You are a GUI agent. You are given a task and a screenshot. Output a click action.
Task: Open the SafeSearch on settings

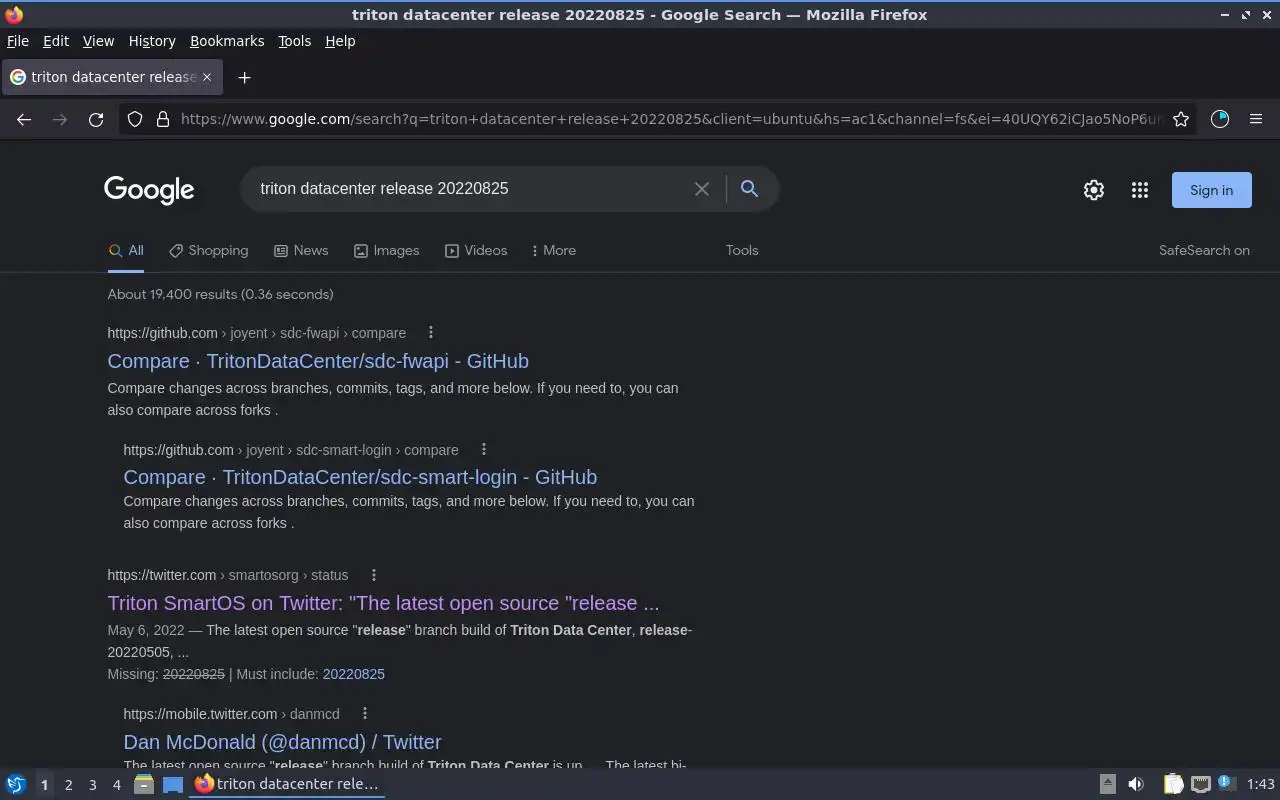click(1204, 251)
